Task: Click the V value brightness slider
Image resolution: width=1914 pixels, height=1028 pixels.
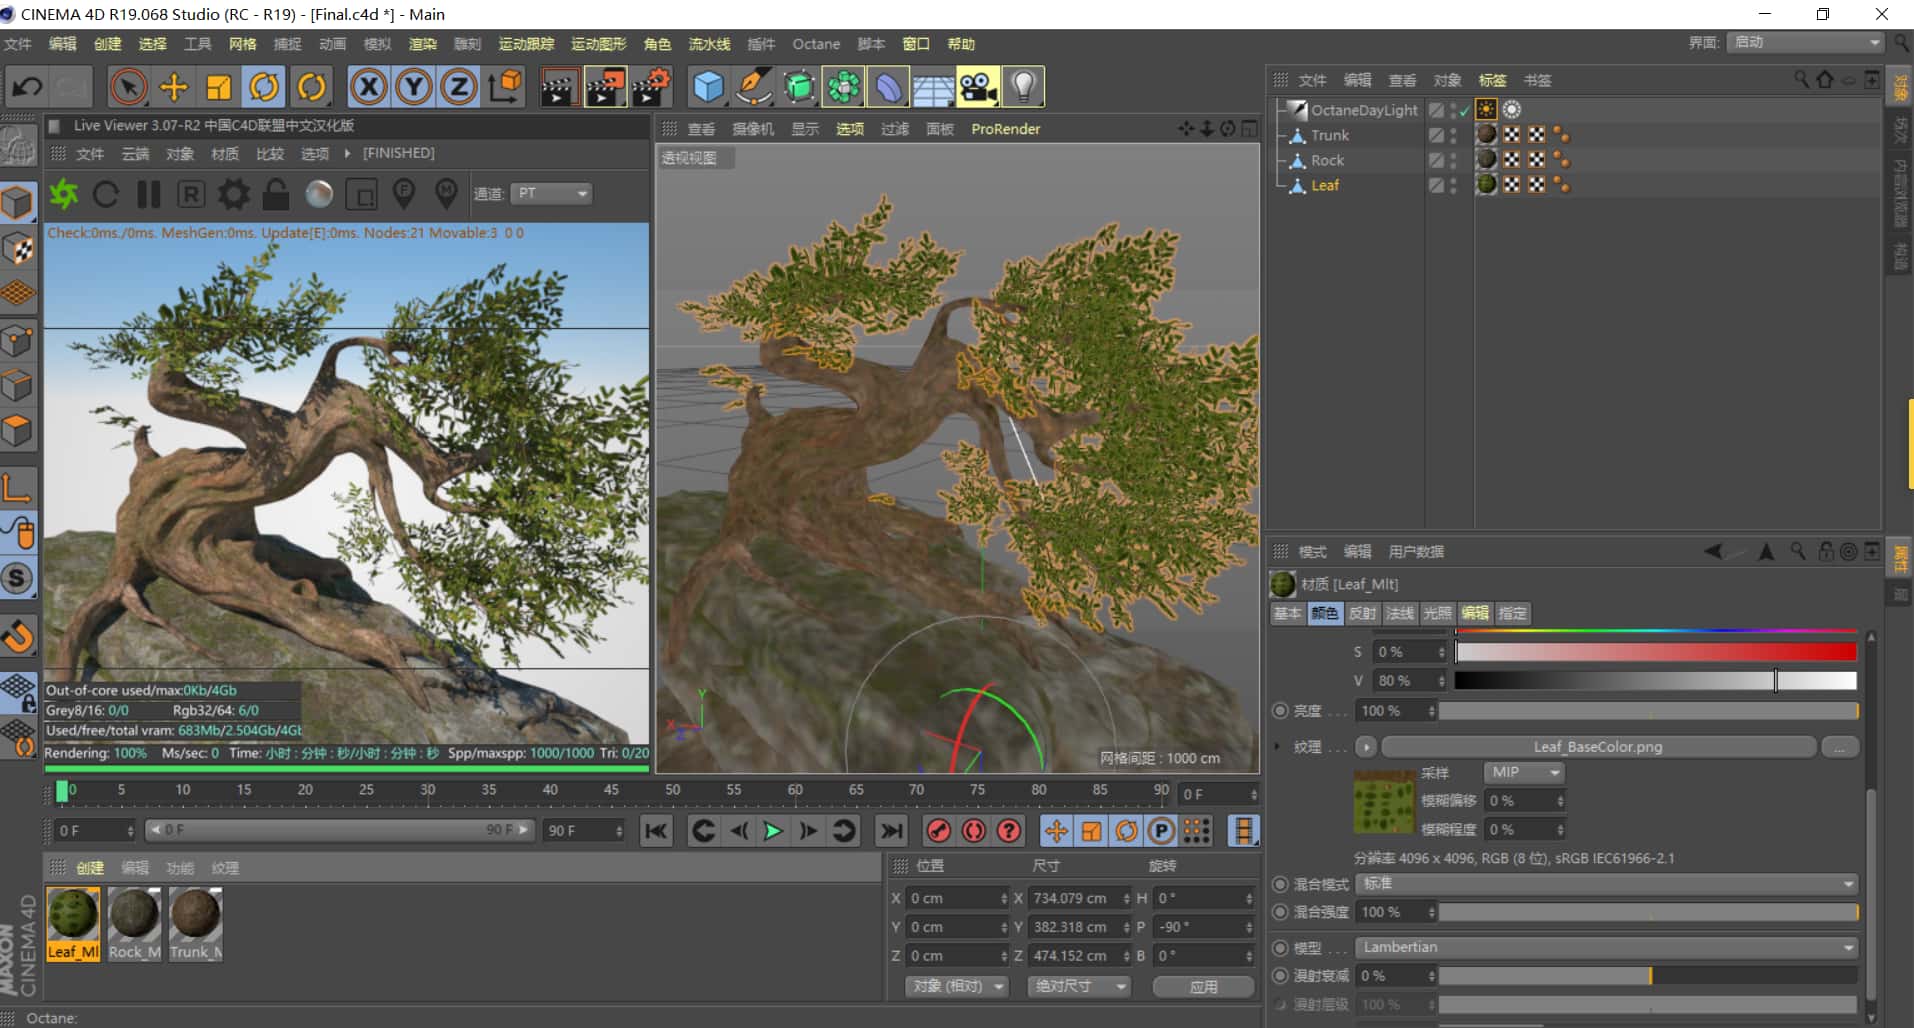Action: coord(1656,681)
